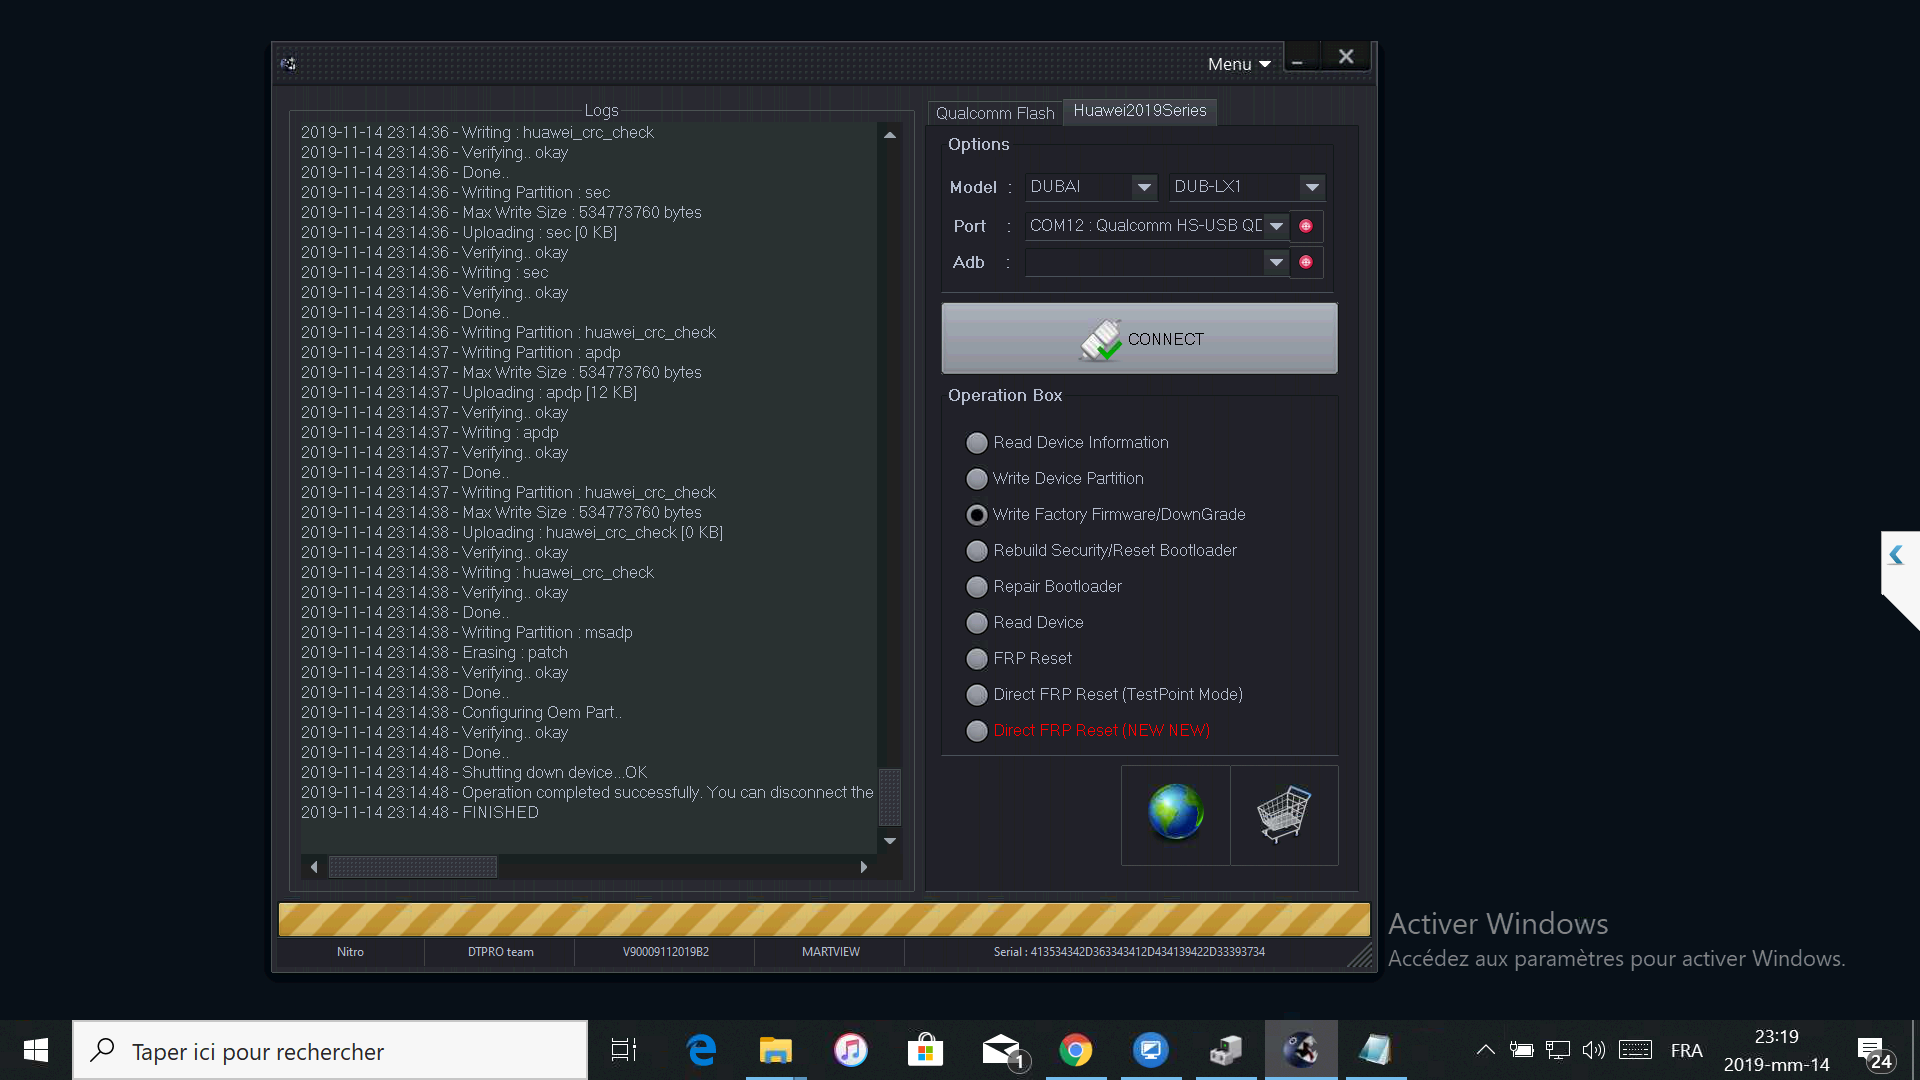The width and height of the screenshot is (1920, 1080).
Task: Click the red Port refresh icon
Action: (x=1306, y=226)
